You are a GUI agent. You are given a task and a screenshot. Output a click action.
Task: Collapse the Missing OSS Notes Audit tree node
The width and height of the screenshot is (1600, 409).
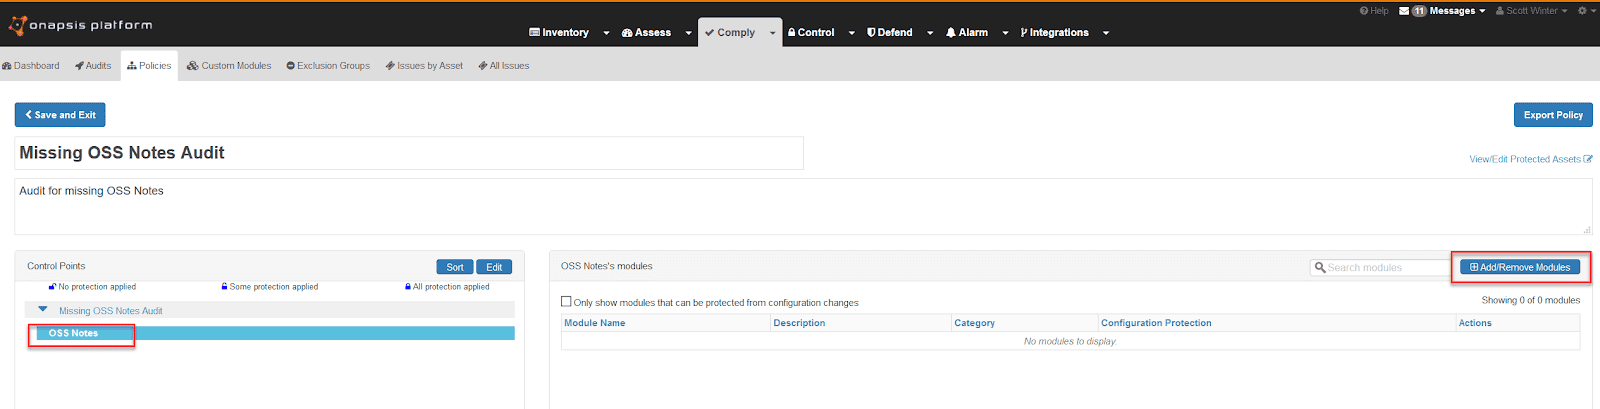click(x=43, y=310)
